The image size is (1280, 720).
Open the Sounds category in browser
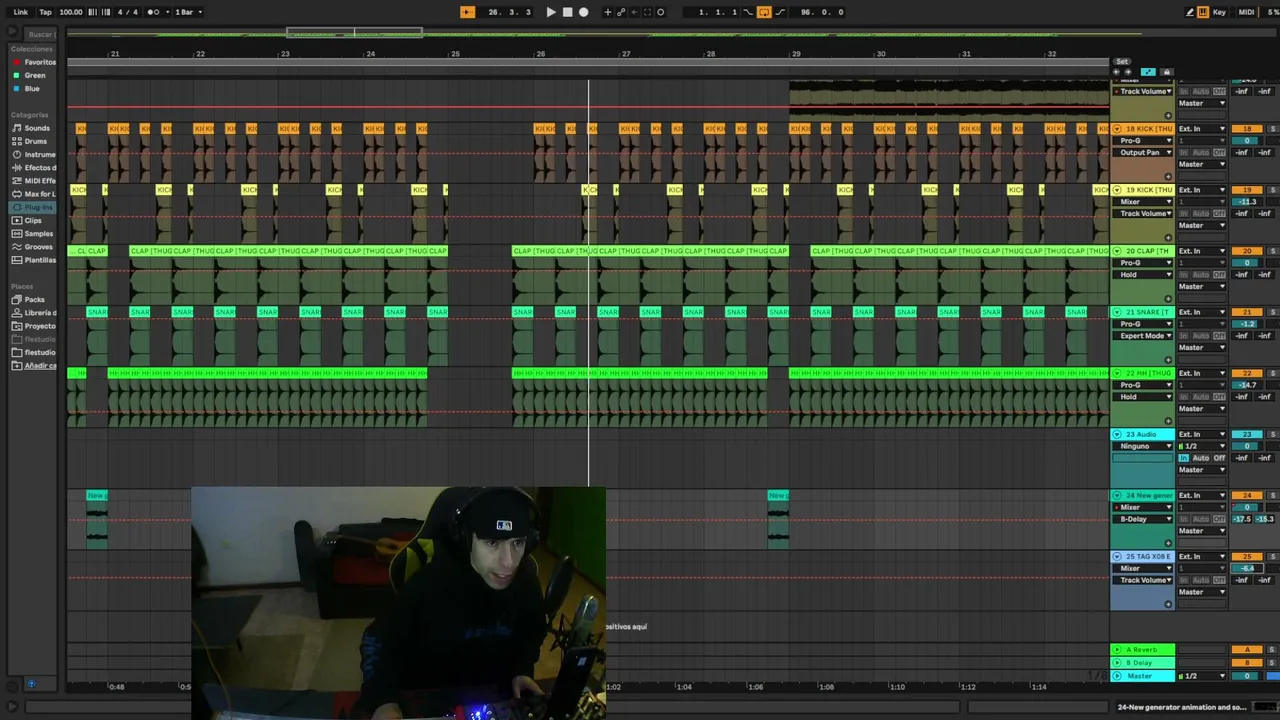point(37,128)
